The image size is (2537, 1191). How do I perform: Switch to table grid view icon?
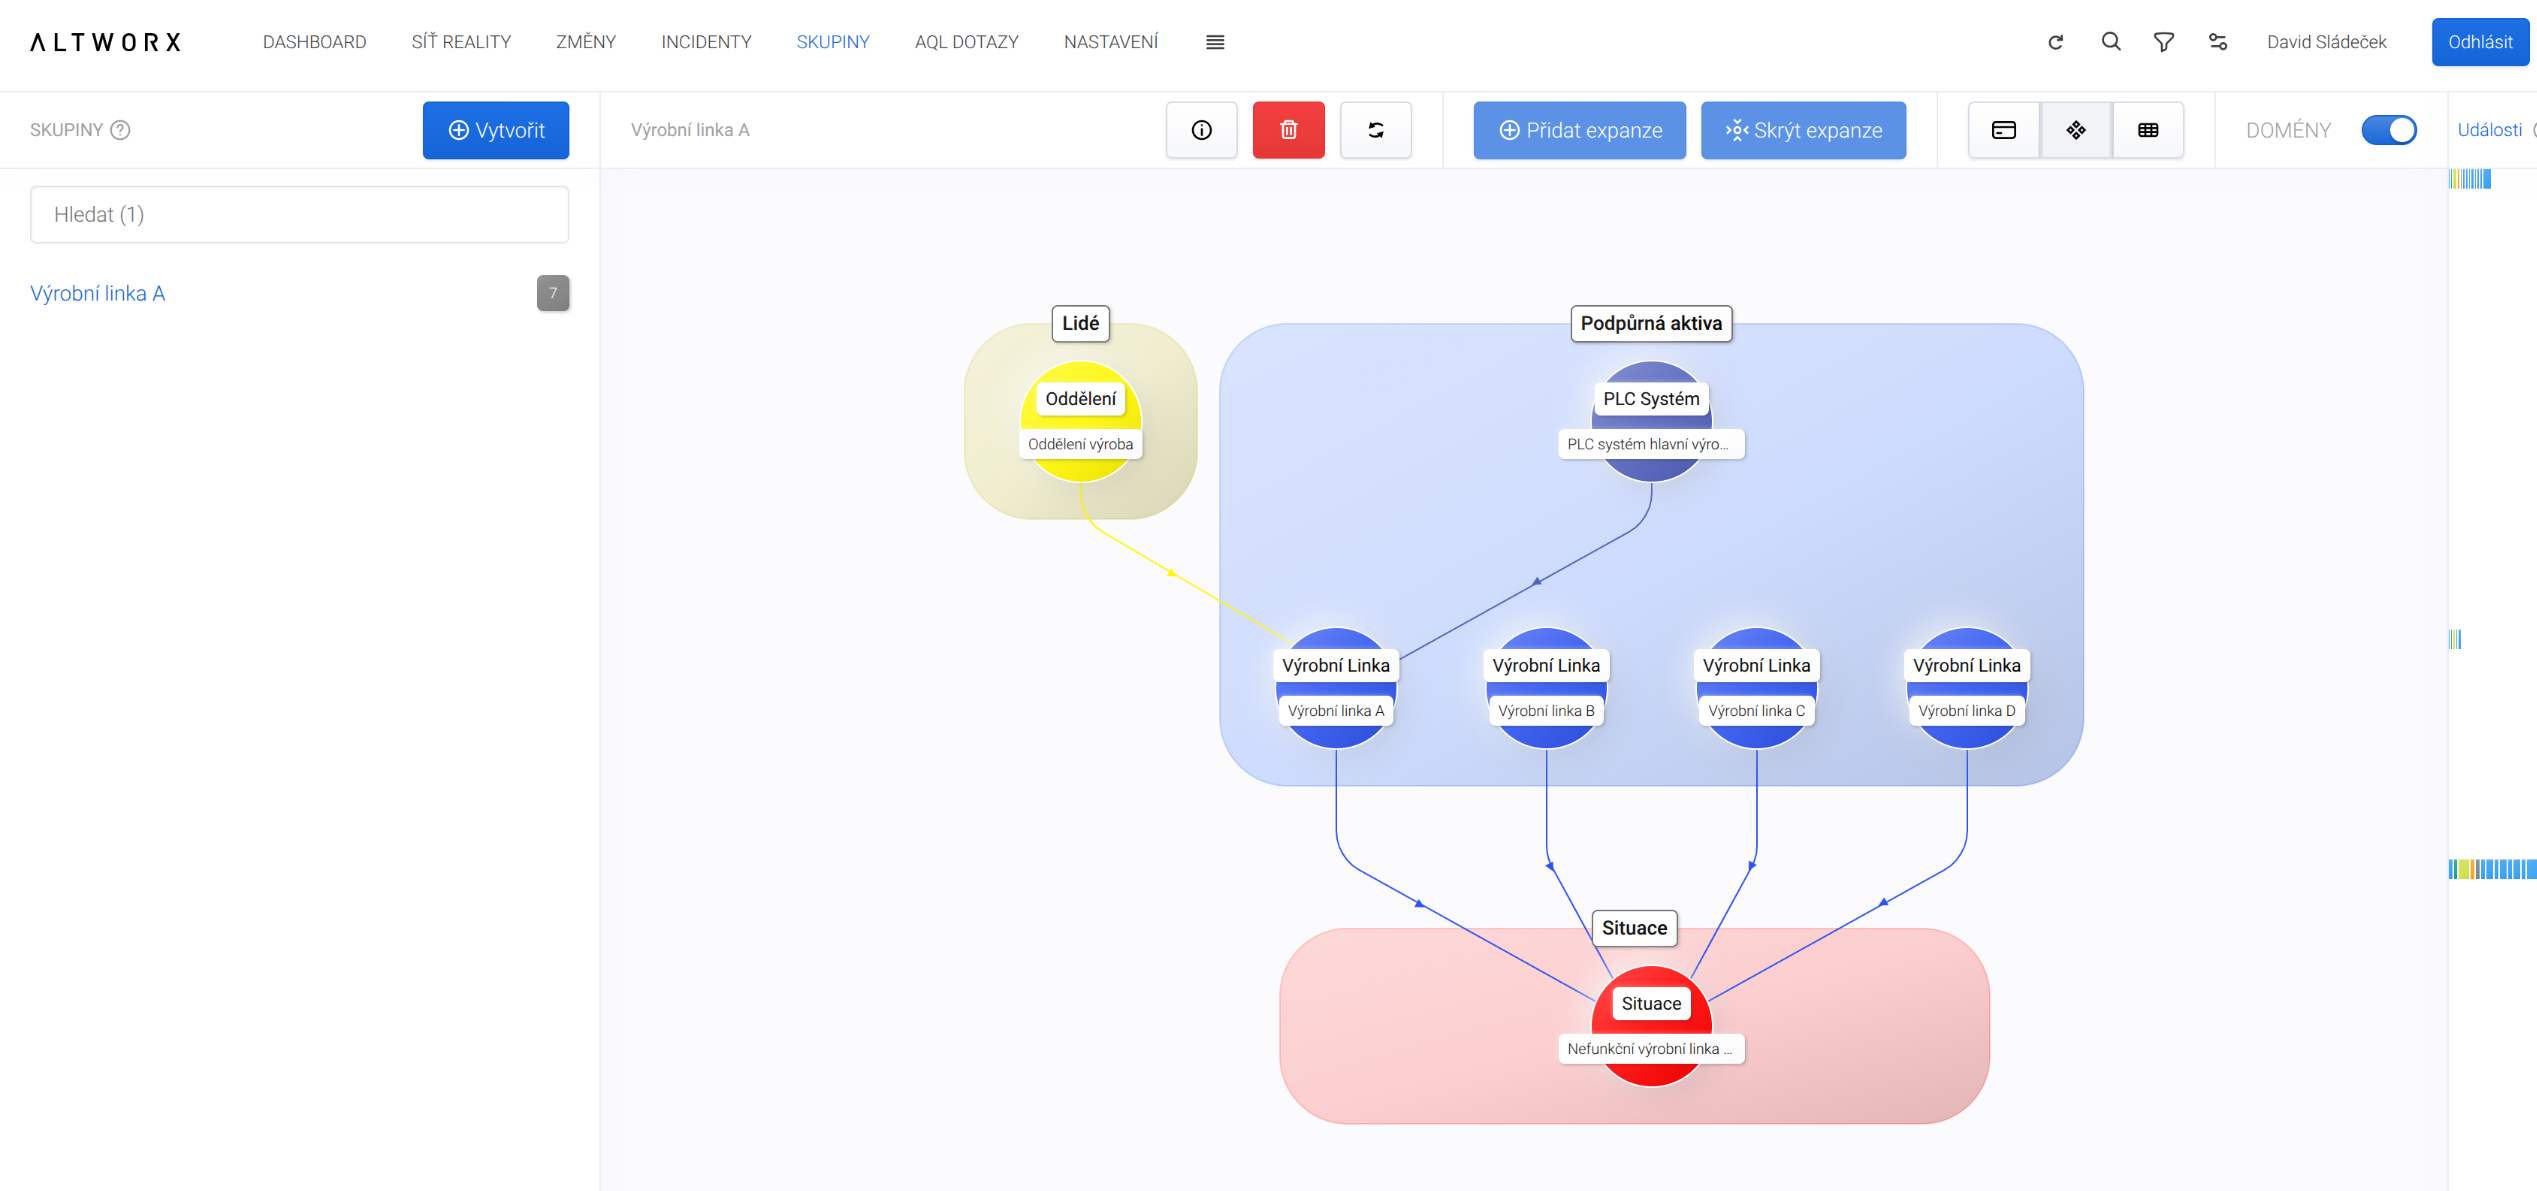(2148, 130)
